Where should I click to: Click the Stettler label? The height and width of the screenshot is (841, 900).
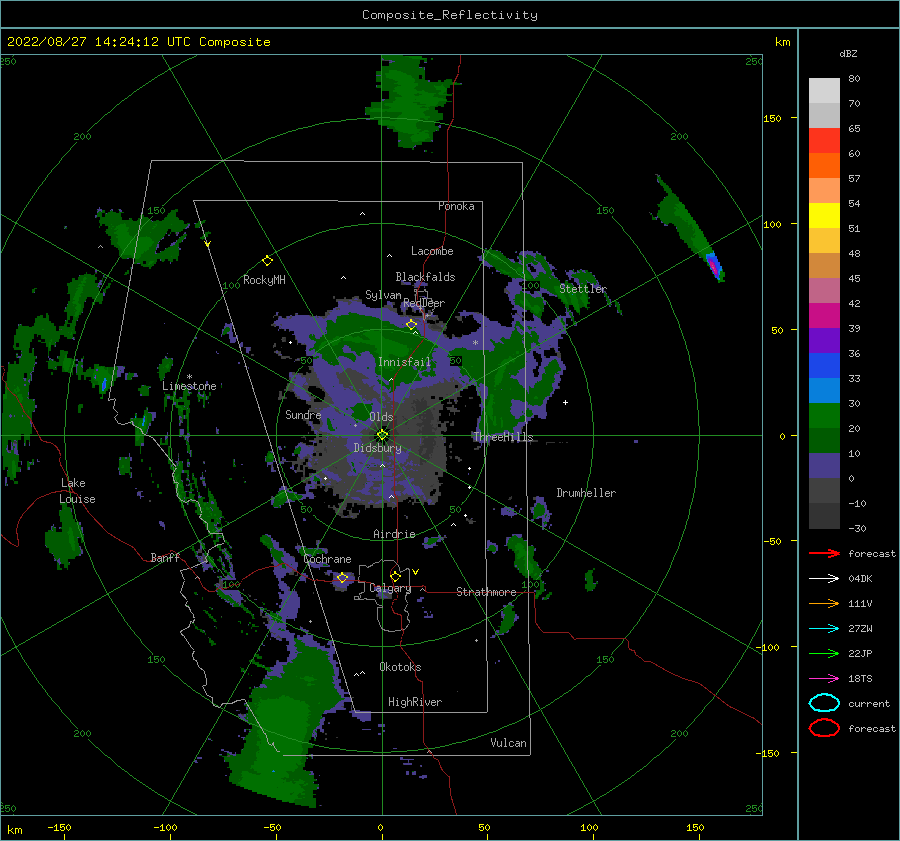[x=583, y=289]
